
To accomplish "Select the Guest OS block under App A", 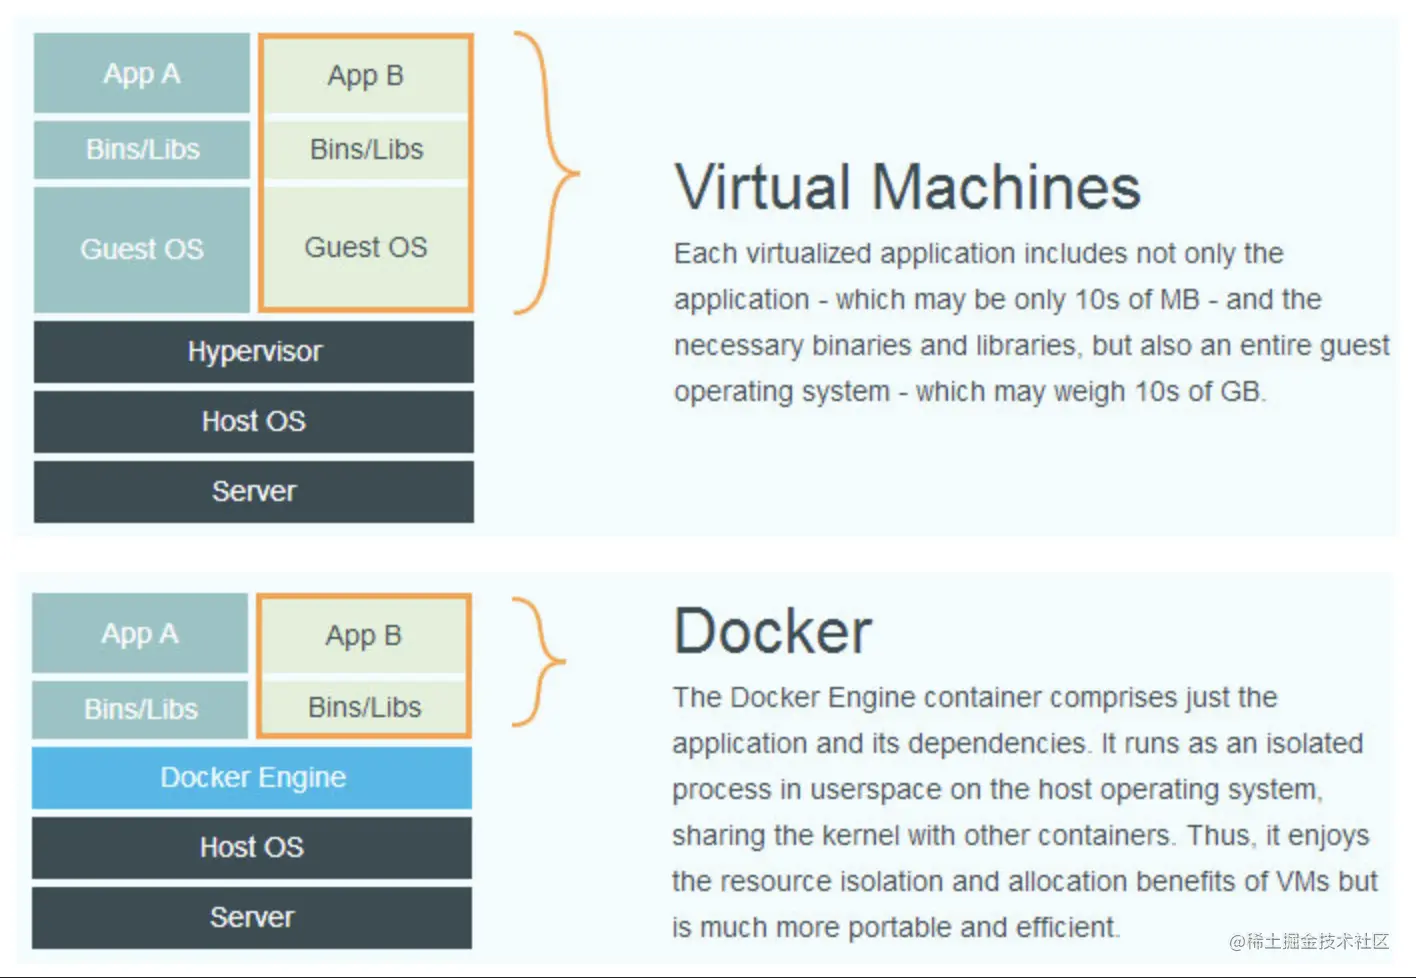I will 141,248.
